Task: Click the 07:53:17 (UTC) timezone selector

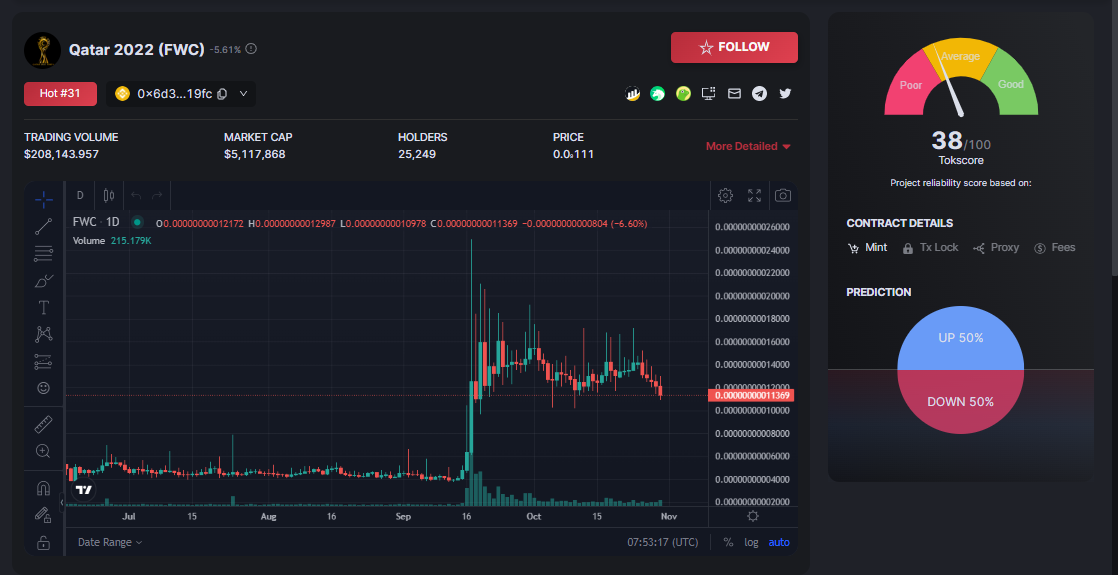Action: [662, 542]
